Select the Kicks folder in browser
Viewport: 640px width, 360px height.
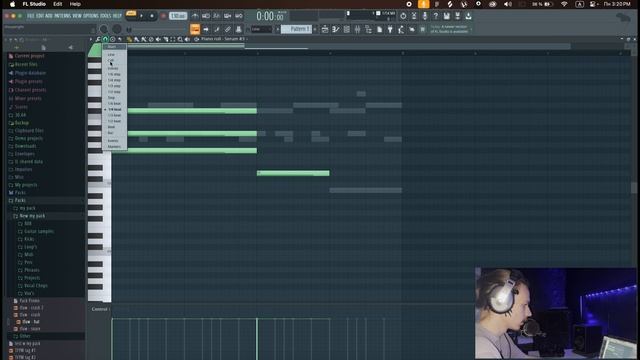29,239
